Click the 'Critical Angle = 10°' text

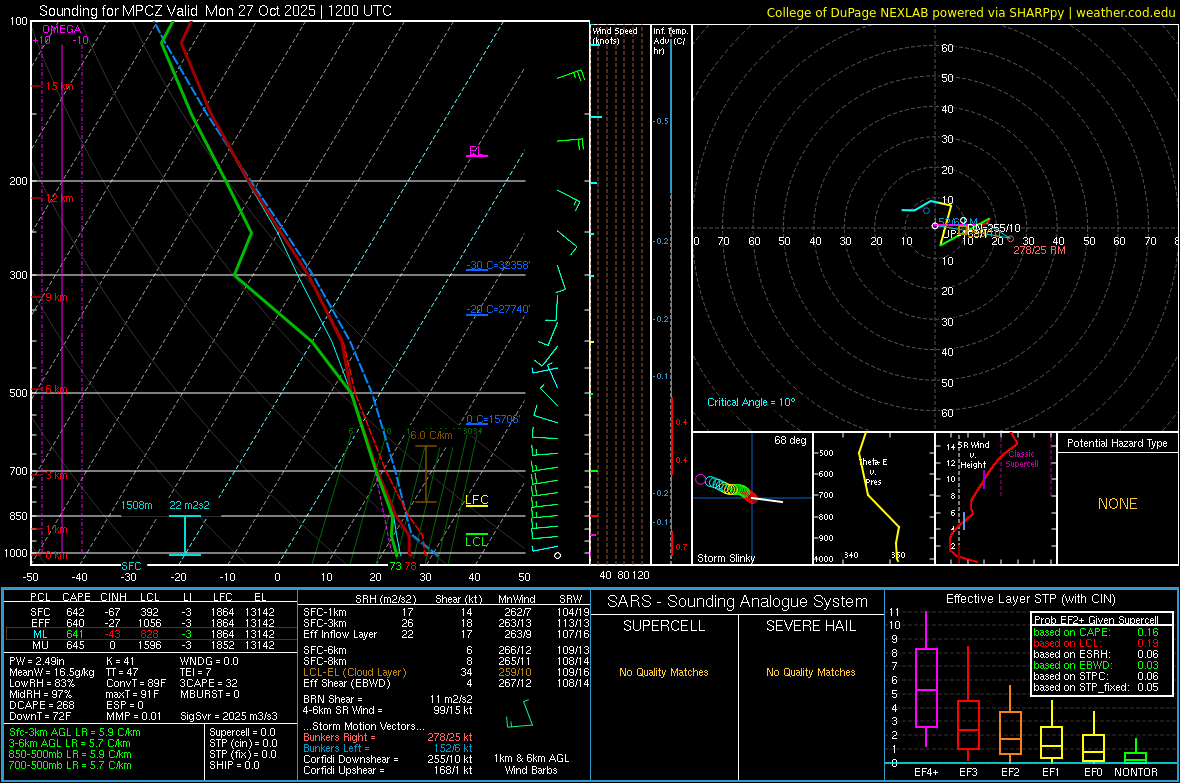tap(751, 402)
